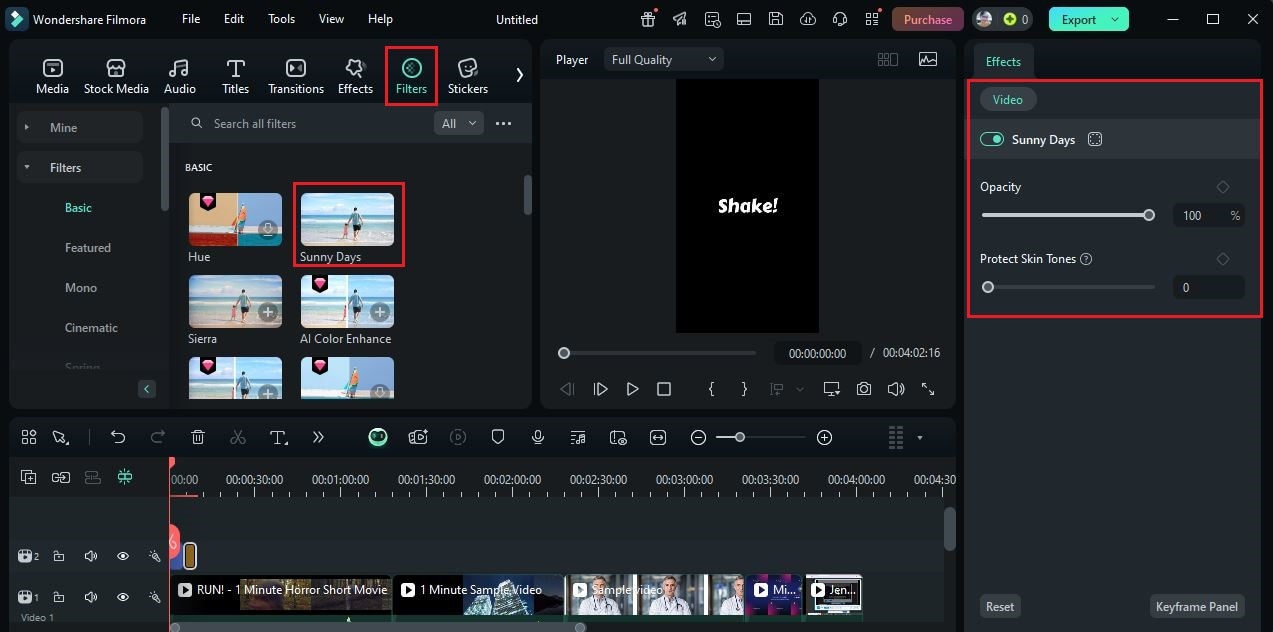
Task: Open the player grid view icon
Action: pos(887,59)
